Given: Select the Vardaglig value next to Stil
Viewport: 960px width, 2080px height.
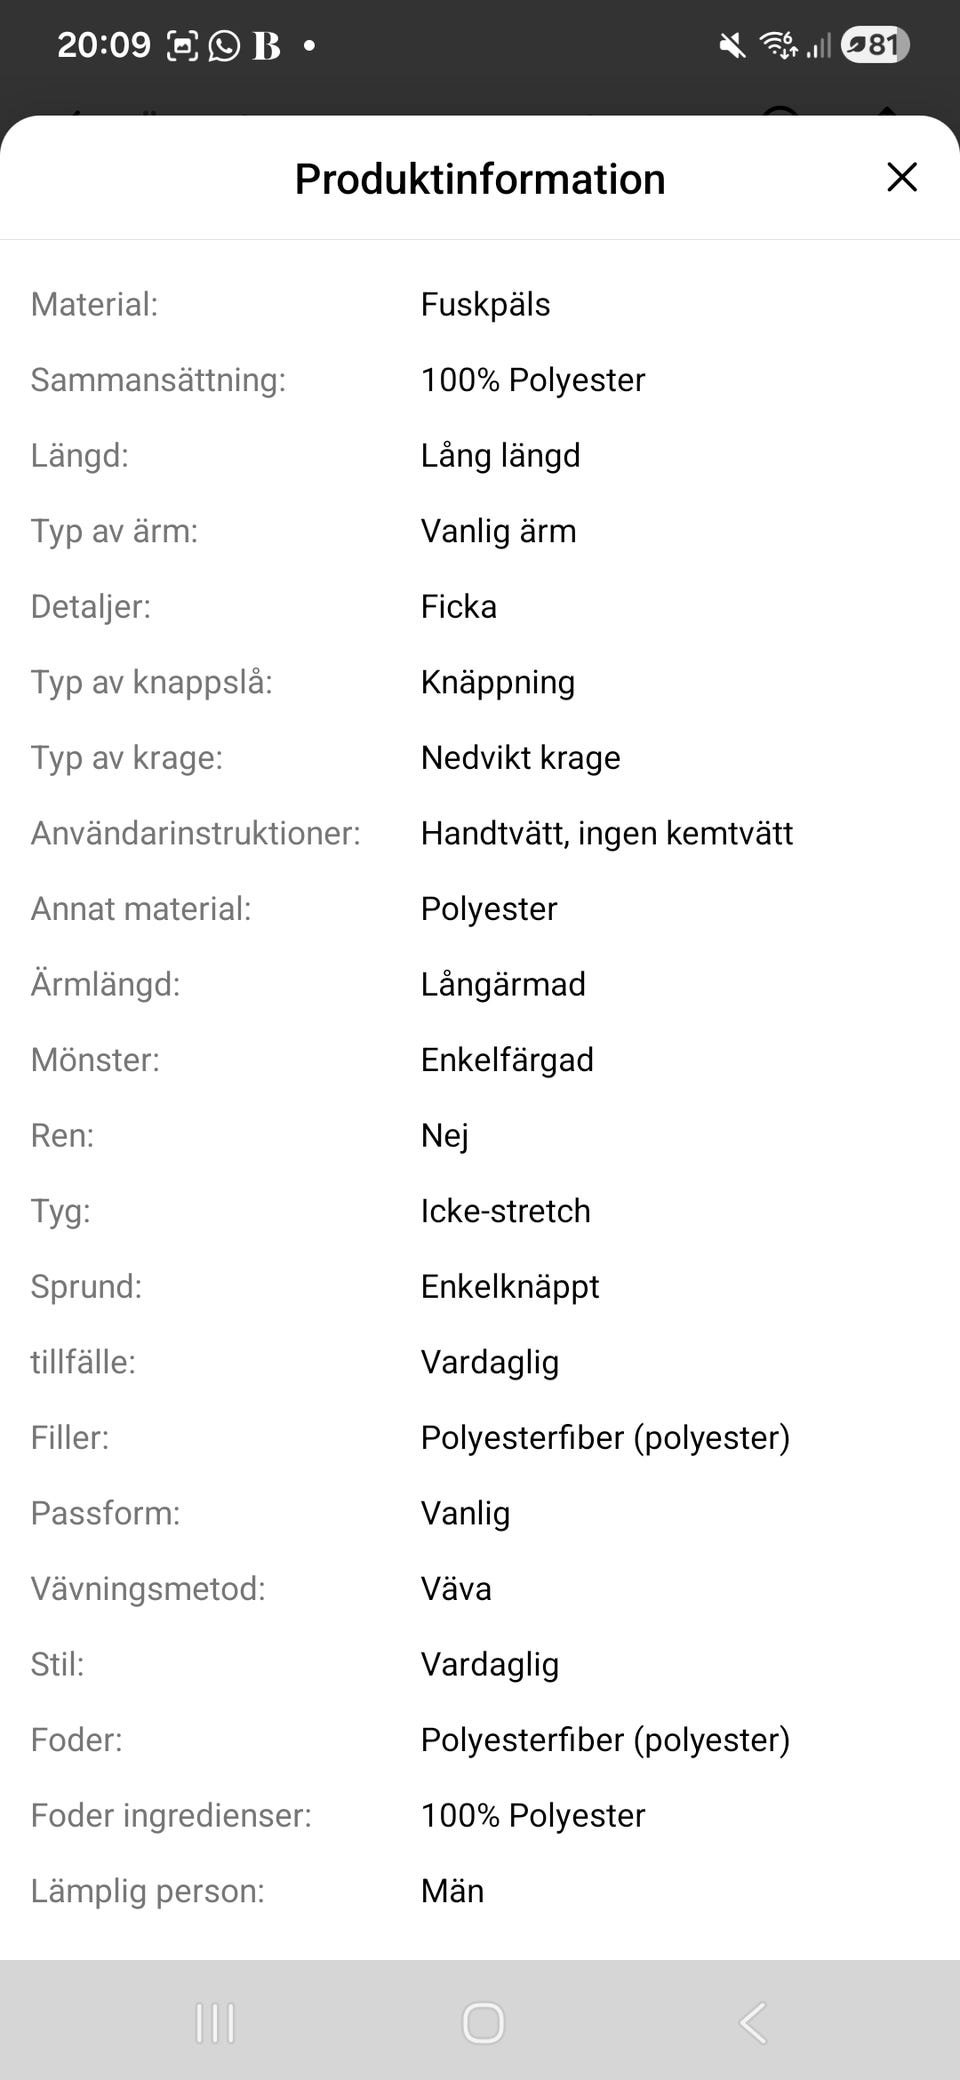Looking at the screenshot, I should [x=489, y=1663].
